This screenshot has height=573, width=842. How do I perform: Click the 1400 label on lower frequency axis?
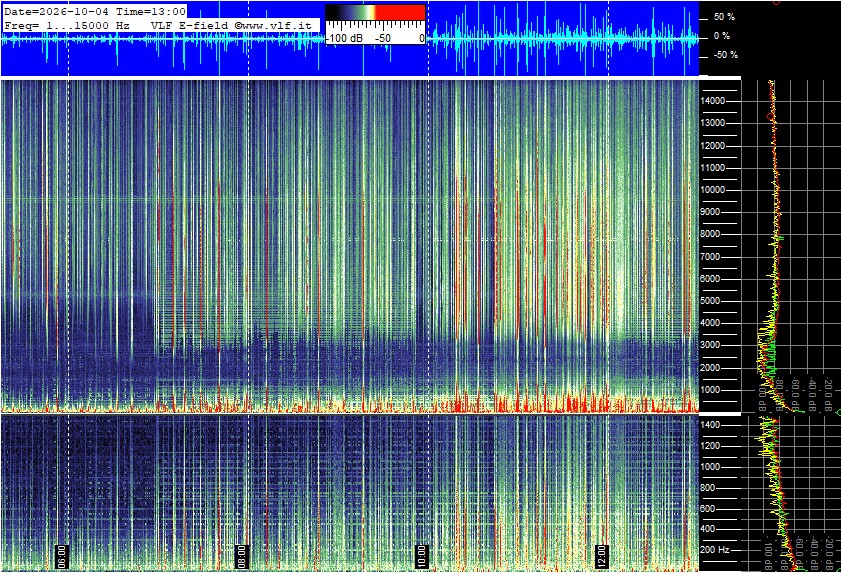pos(710,425)
